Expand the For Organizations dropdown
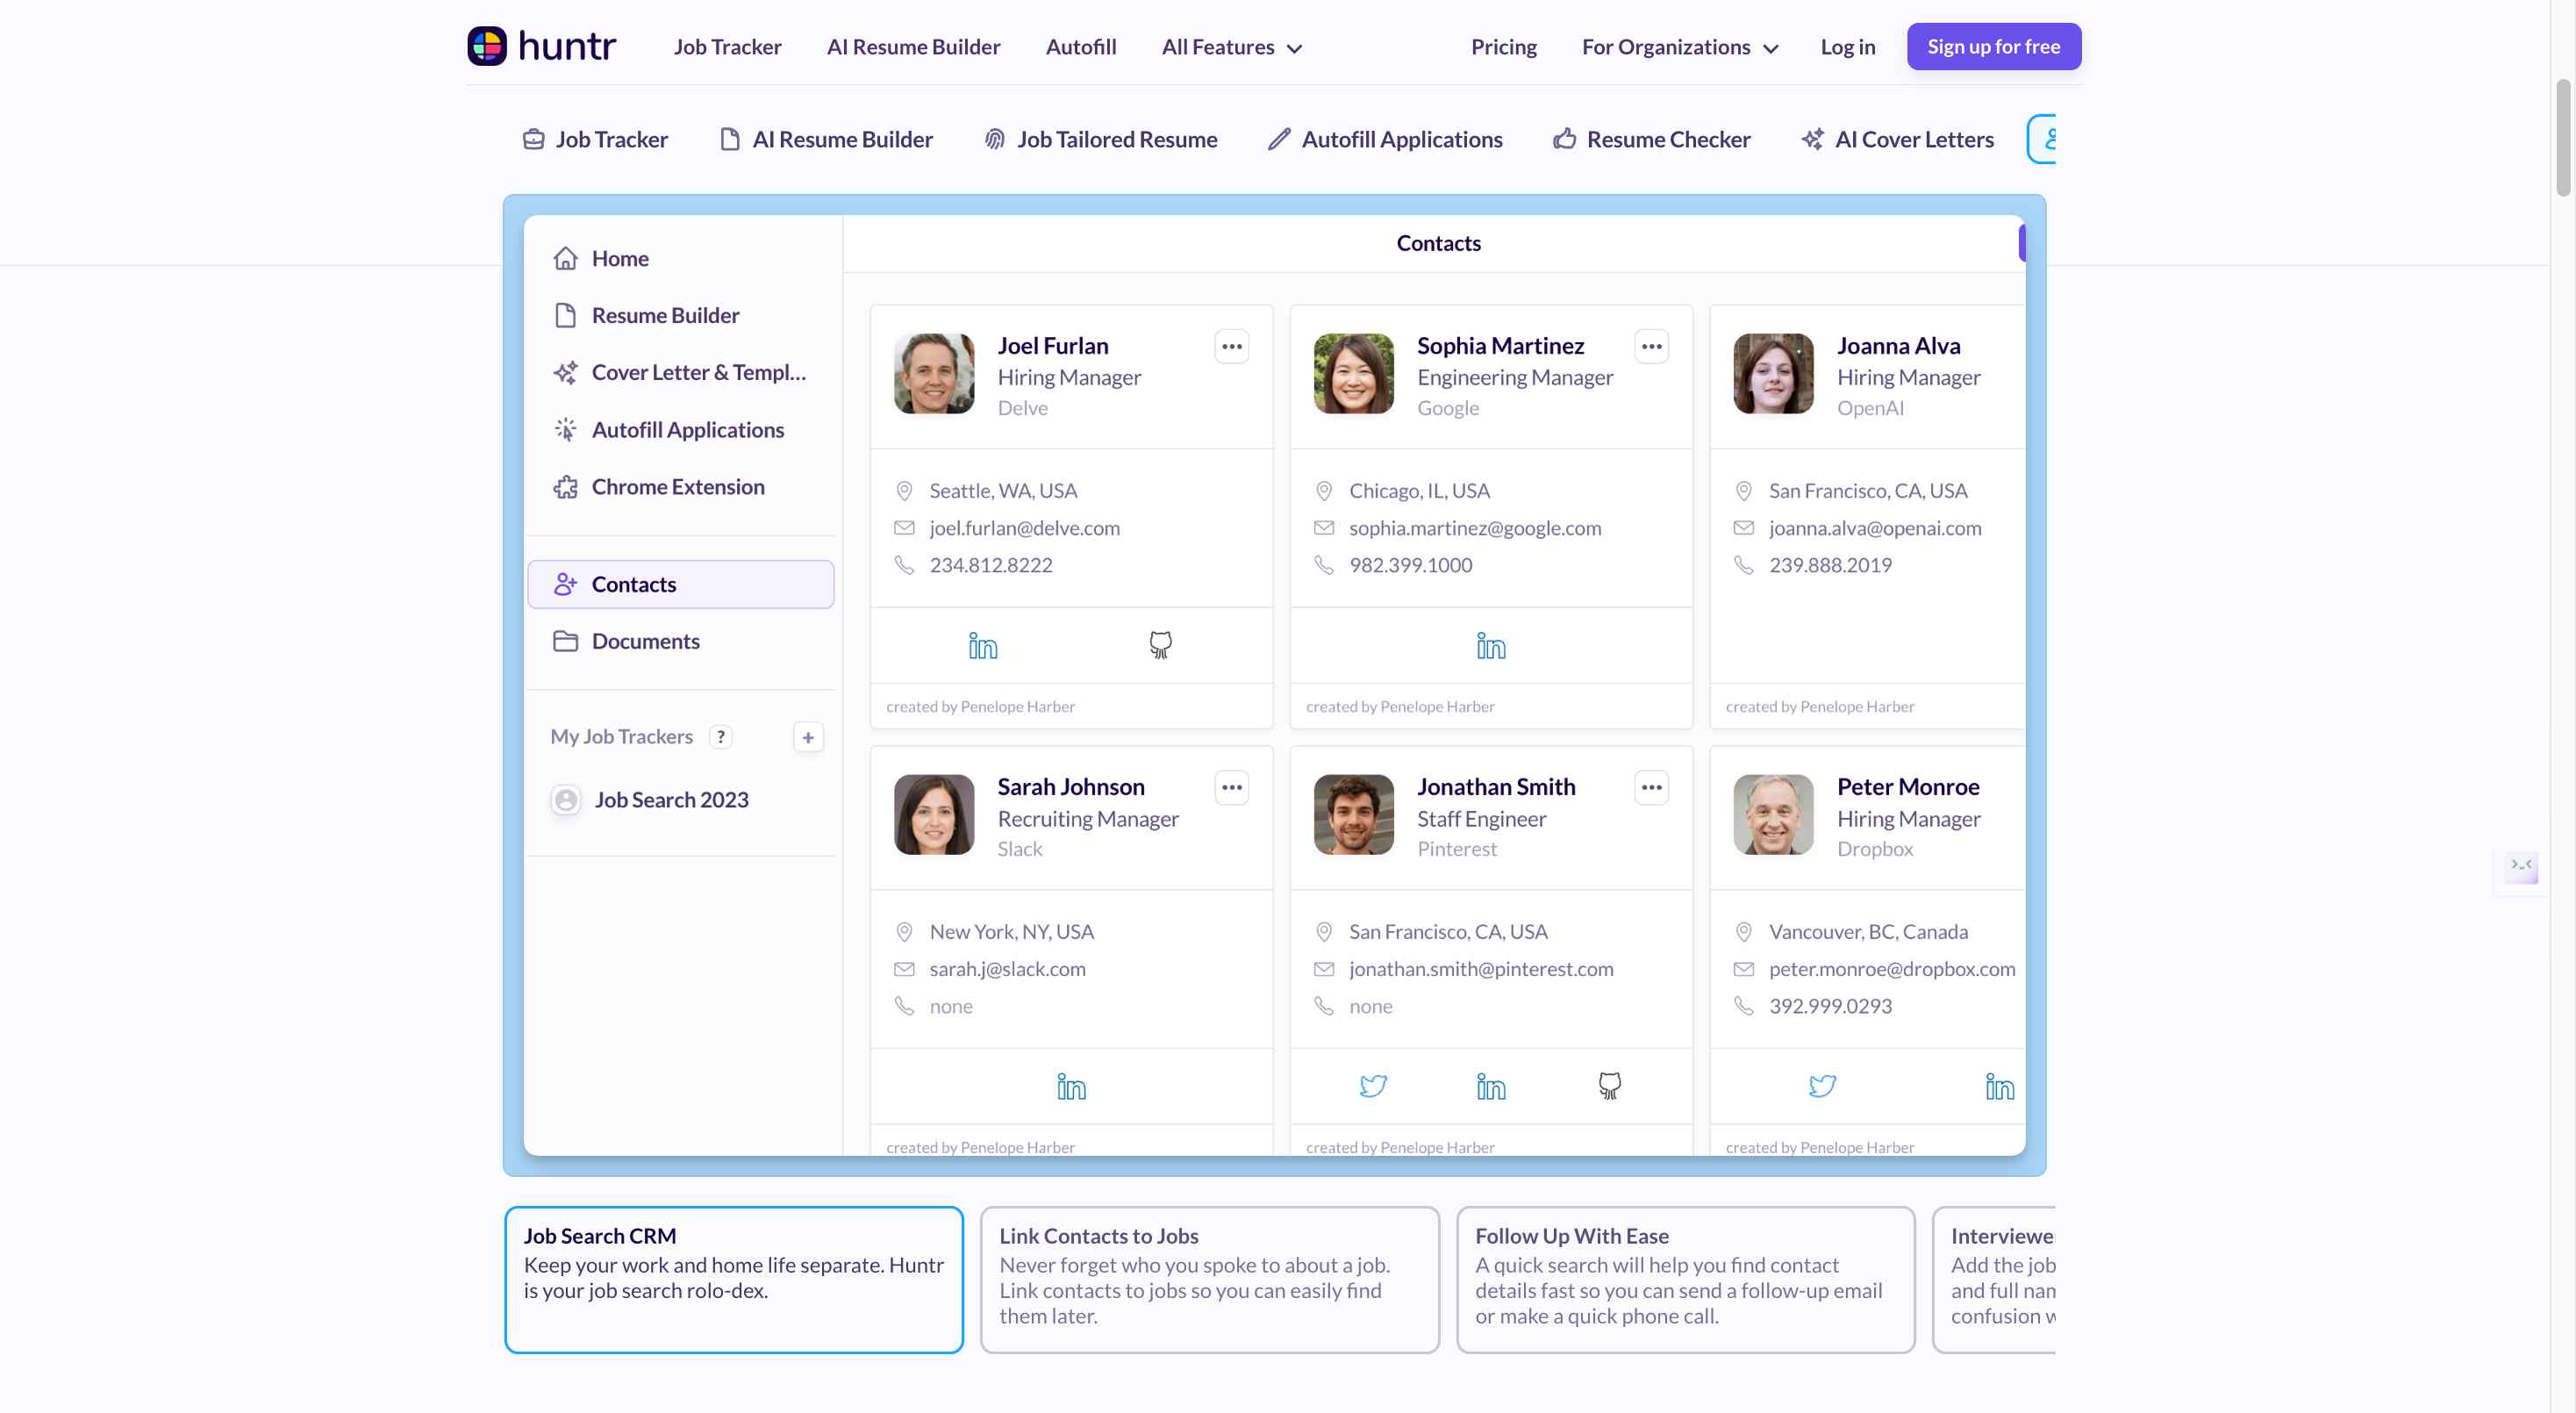Screen dimensions: 2576x1413 point(1680,47)
